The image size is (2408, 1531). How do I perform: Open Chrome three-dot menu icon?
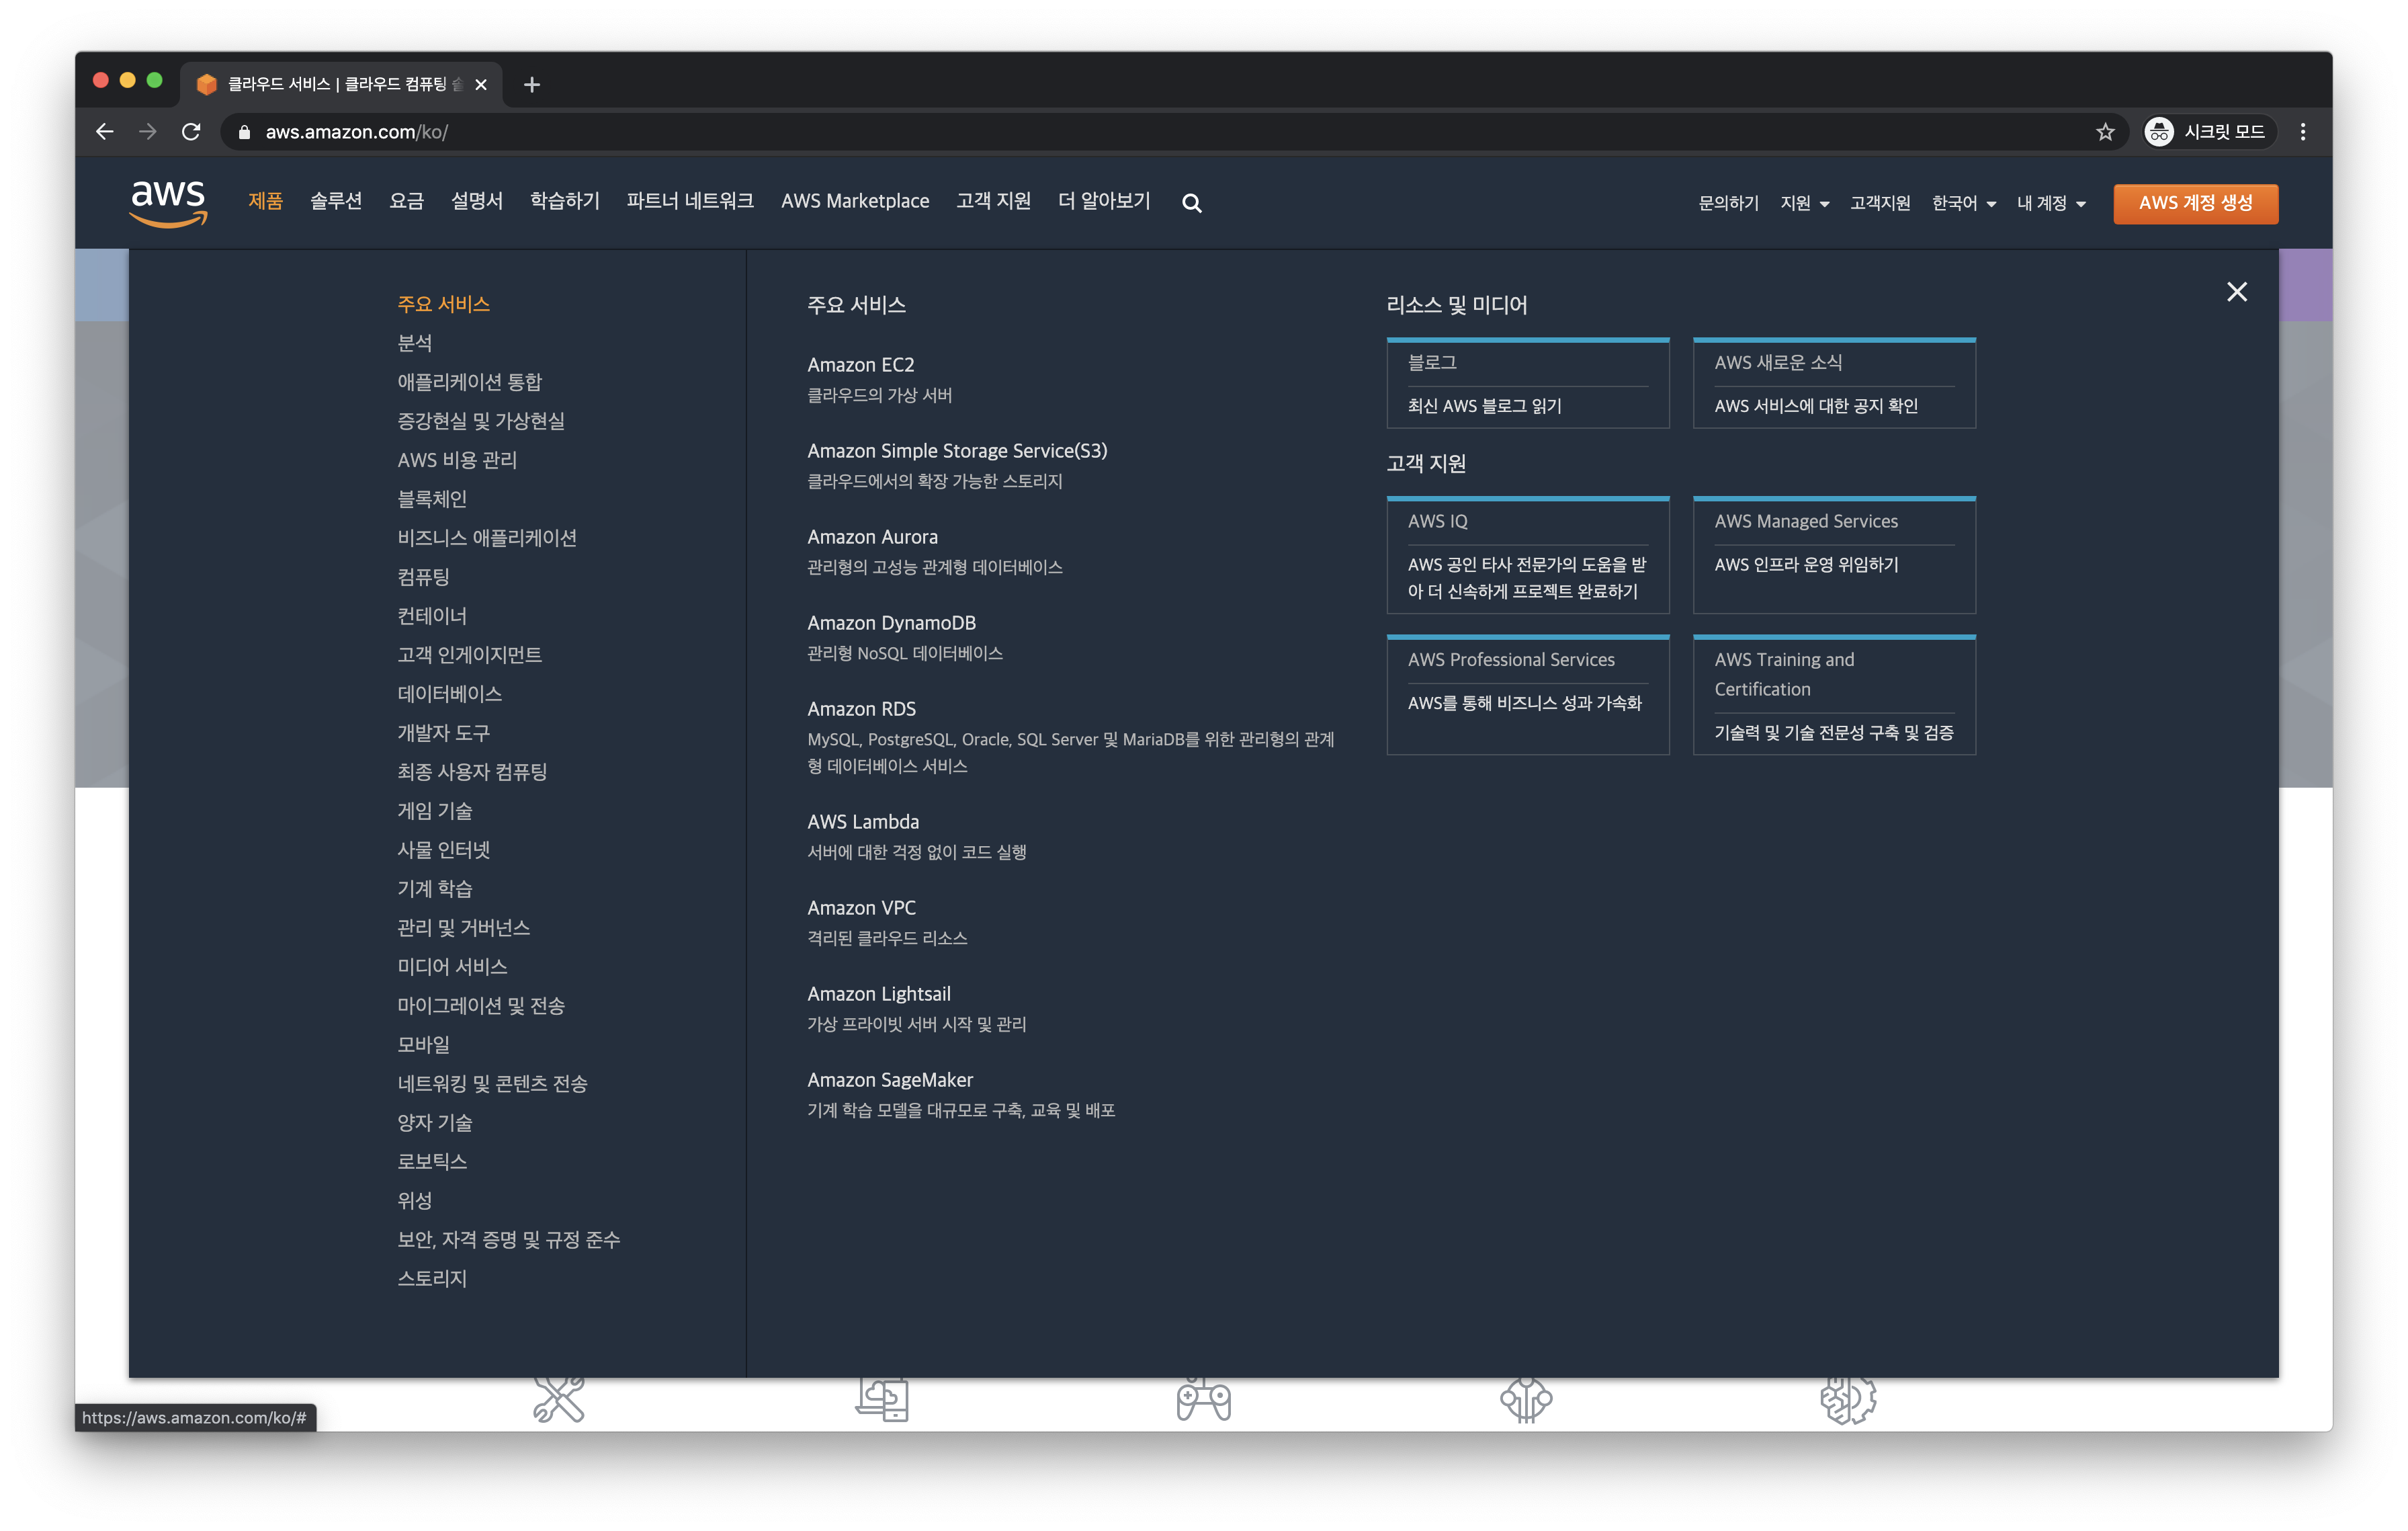tap(2302, 132)
